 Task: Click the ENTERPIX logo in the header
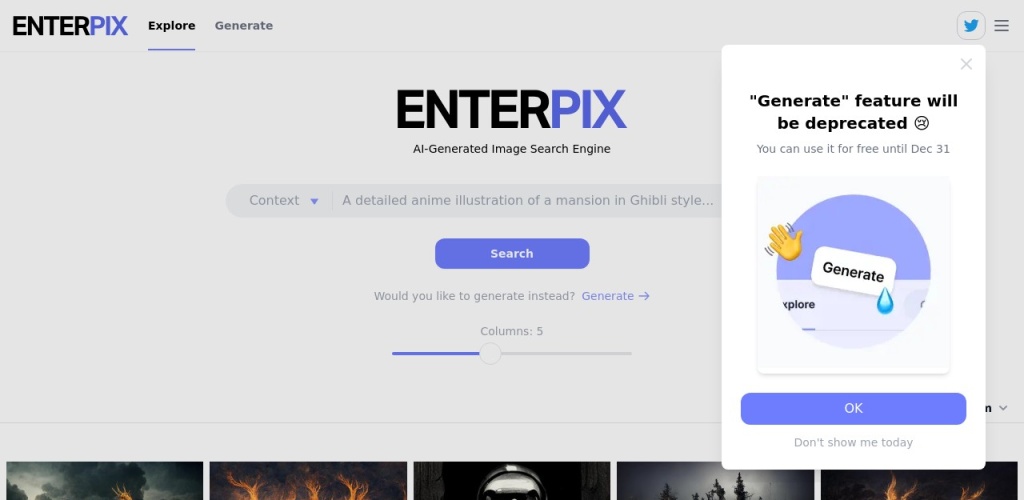coord(70,26)
